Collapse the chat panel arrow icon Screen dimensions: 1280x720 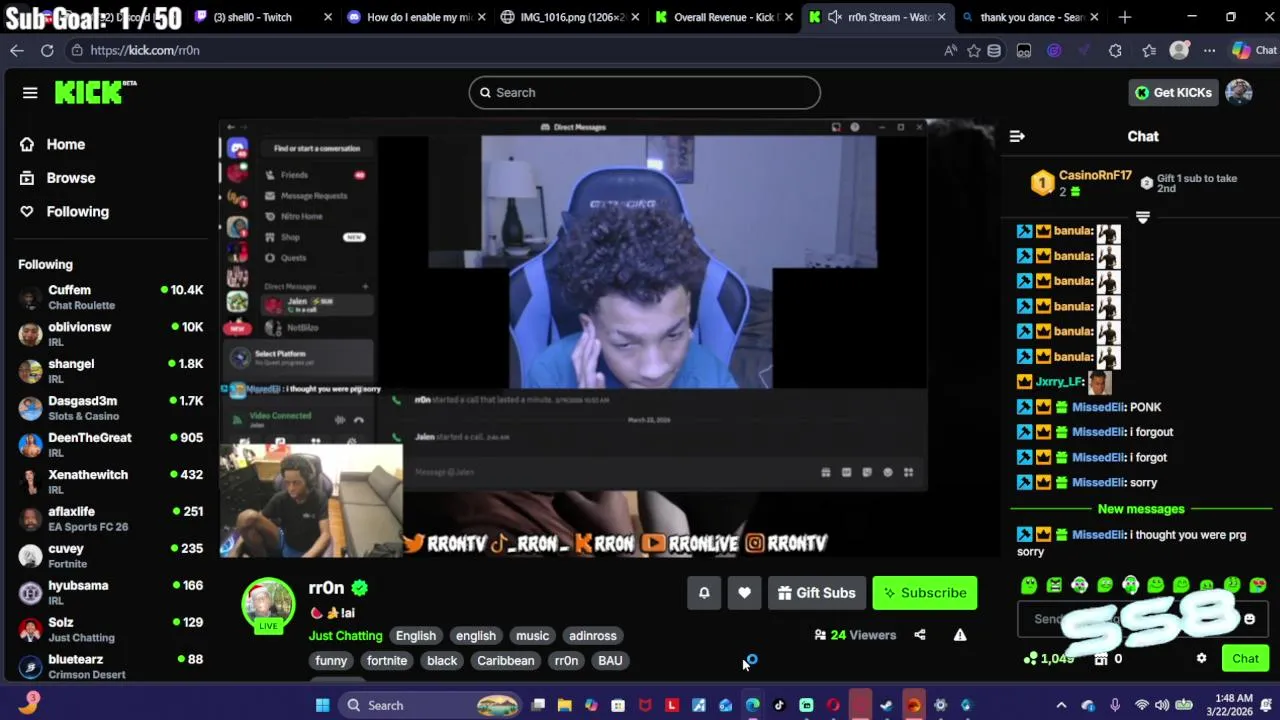click(1017, 136)
